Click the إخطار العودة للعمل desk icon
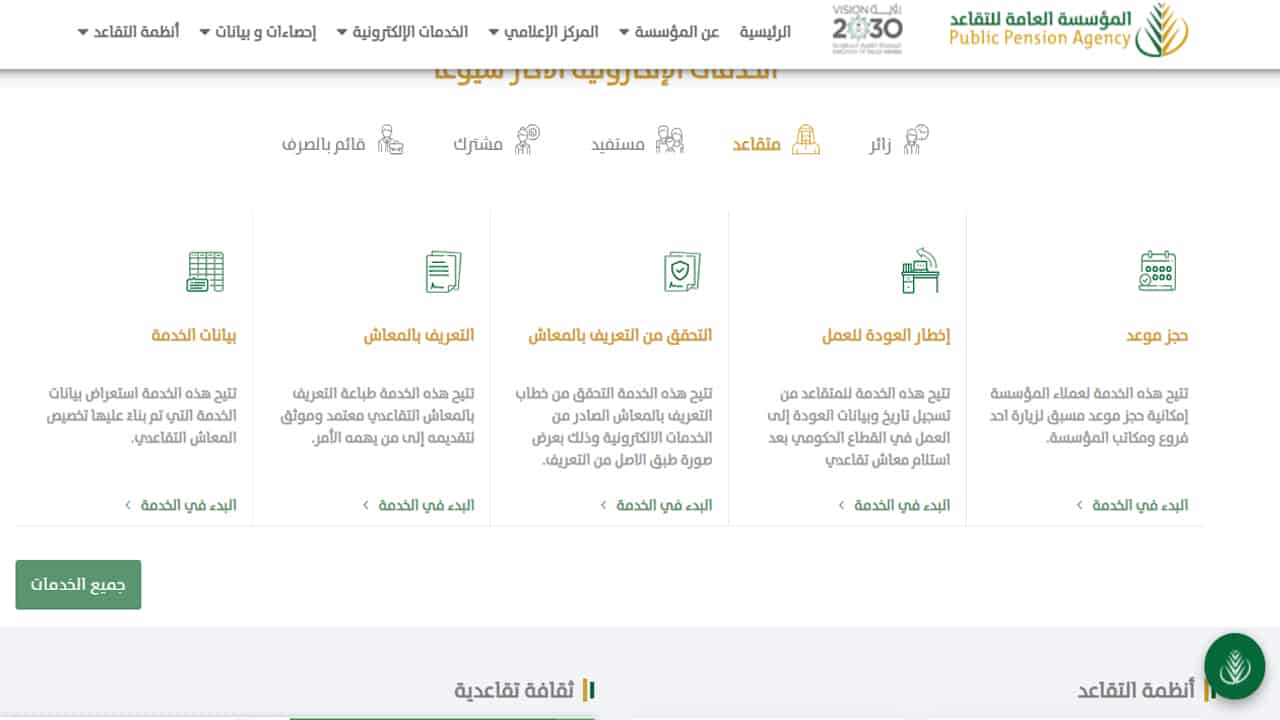The width and height of the screenshot is (1280, 720). pos(920,271)
